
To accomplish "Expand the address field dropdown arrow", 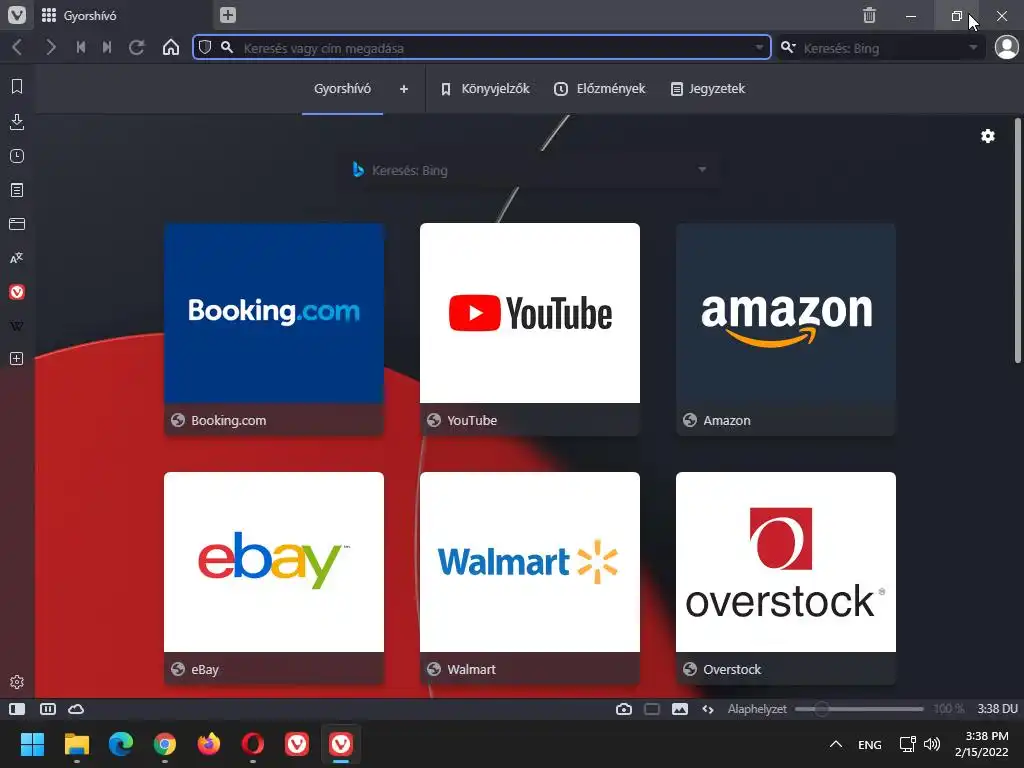I will pyautogui.click(x=759, y=47).
